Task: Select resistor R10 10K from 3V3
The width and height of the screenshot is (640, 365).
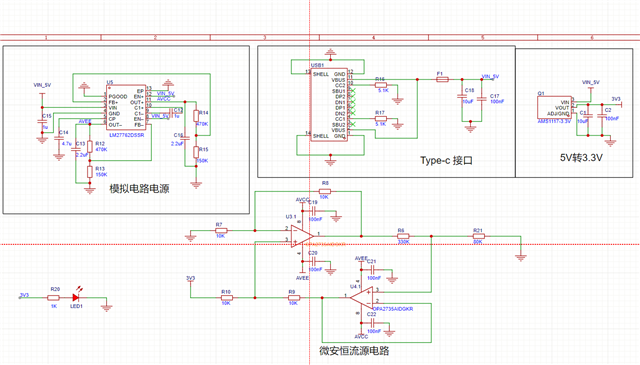Action: click(x=227, y=298)
